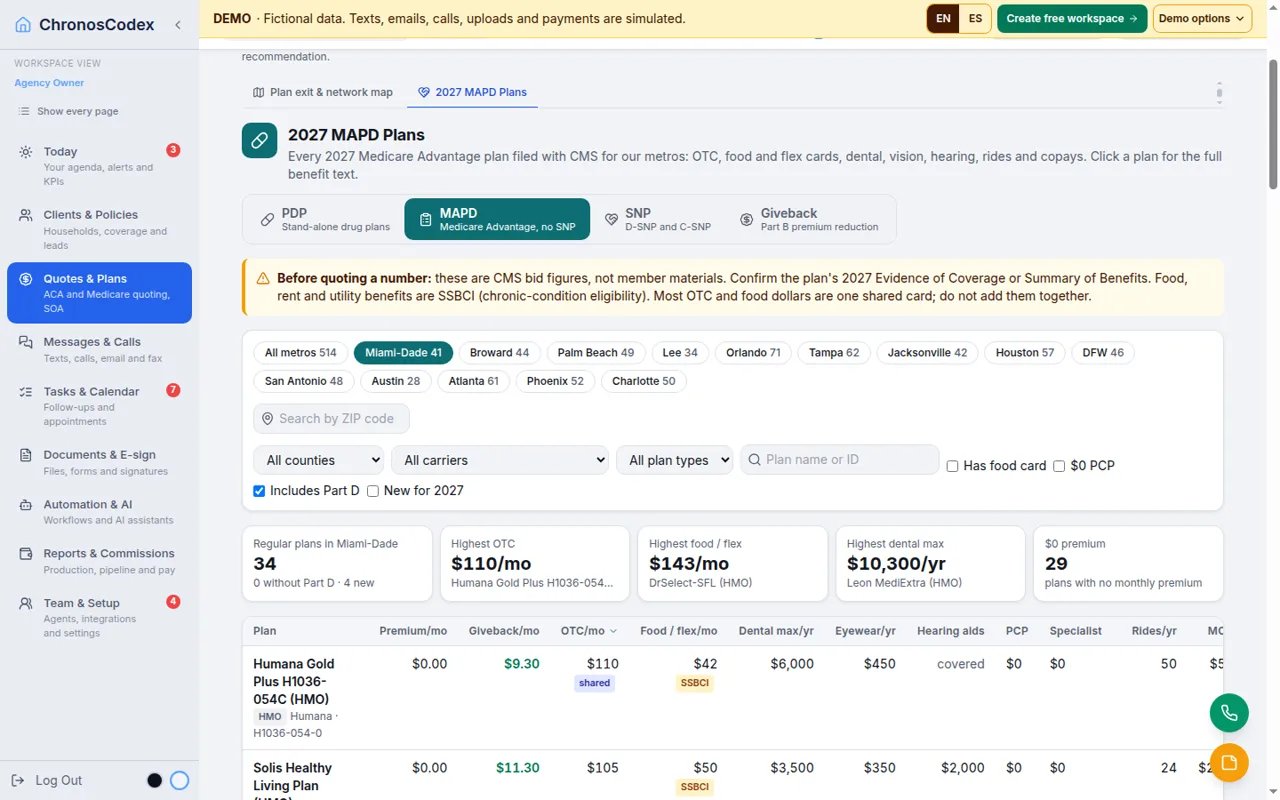Check the $0 PCP checkbox
The image size is (1280, 800).
(1059, 466)
